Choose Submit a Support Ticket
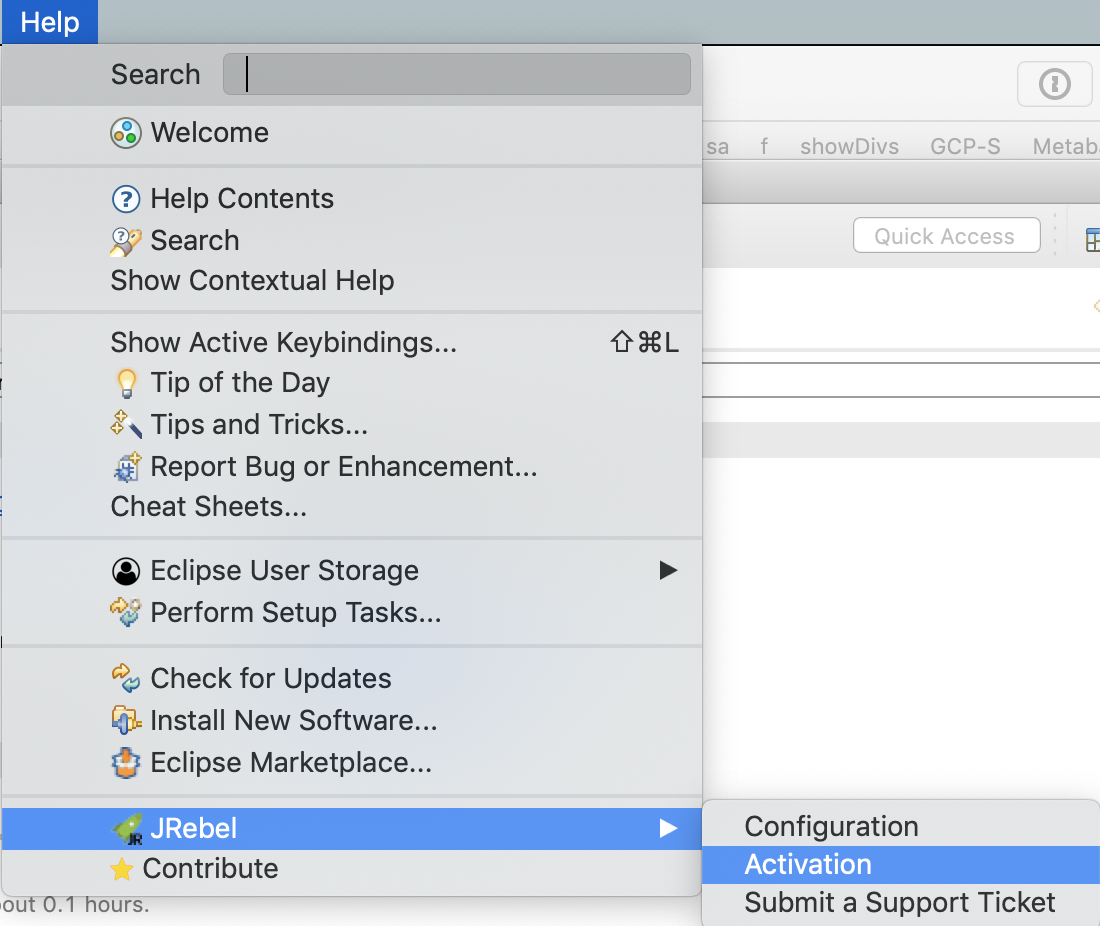Viewport: 1100px width, 926px height. coord(900,903)
